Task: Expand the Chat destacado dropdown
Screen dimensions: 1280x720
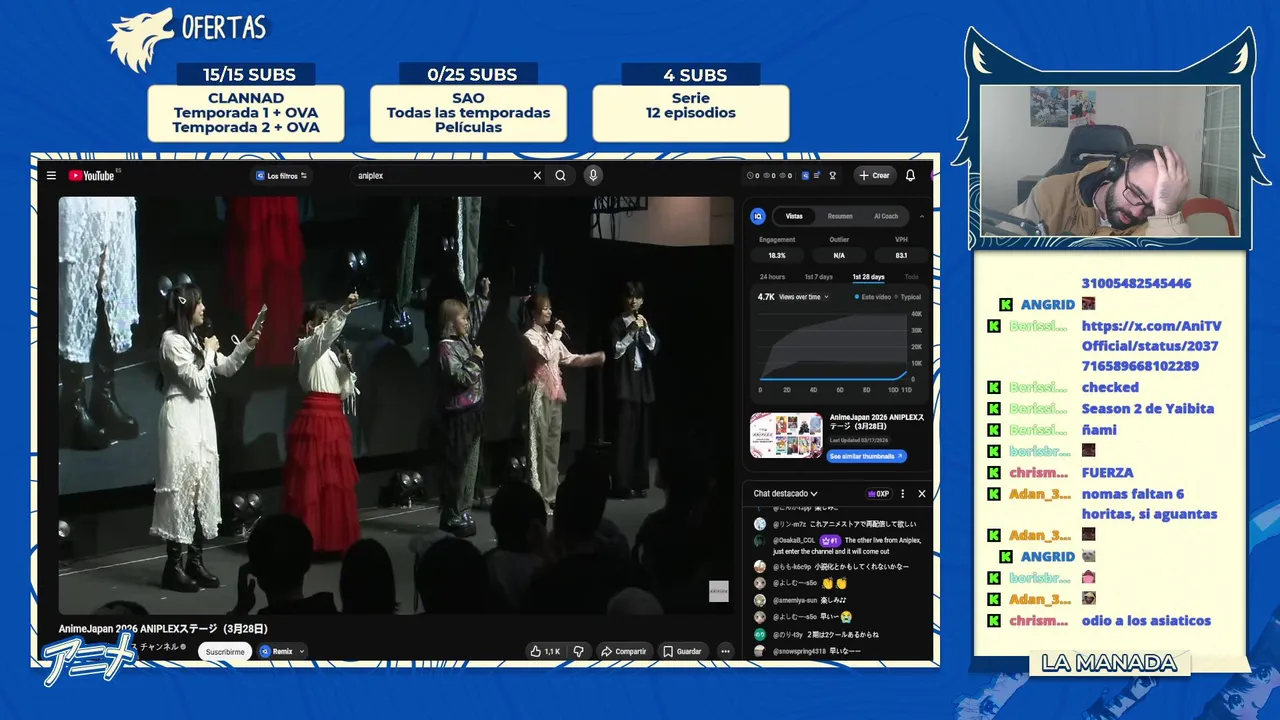Action: click(786, 493)
